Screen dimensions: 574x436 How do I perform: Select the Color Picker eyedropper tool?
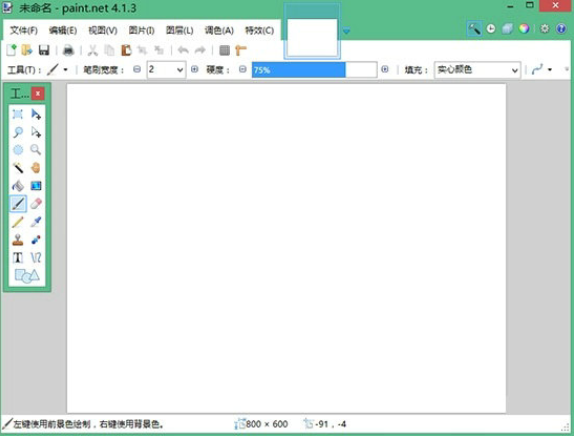click(36, 221)
